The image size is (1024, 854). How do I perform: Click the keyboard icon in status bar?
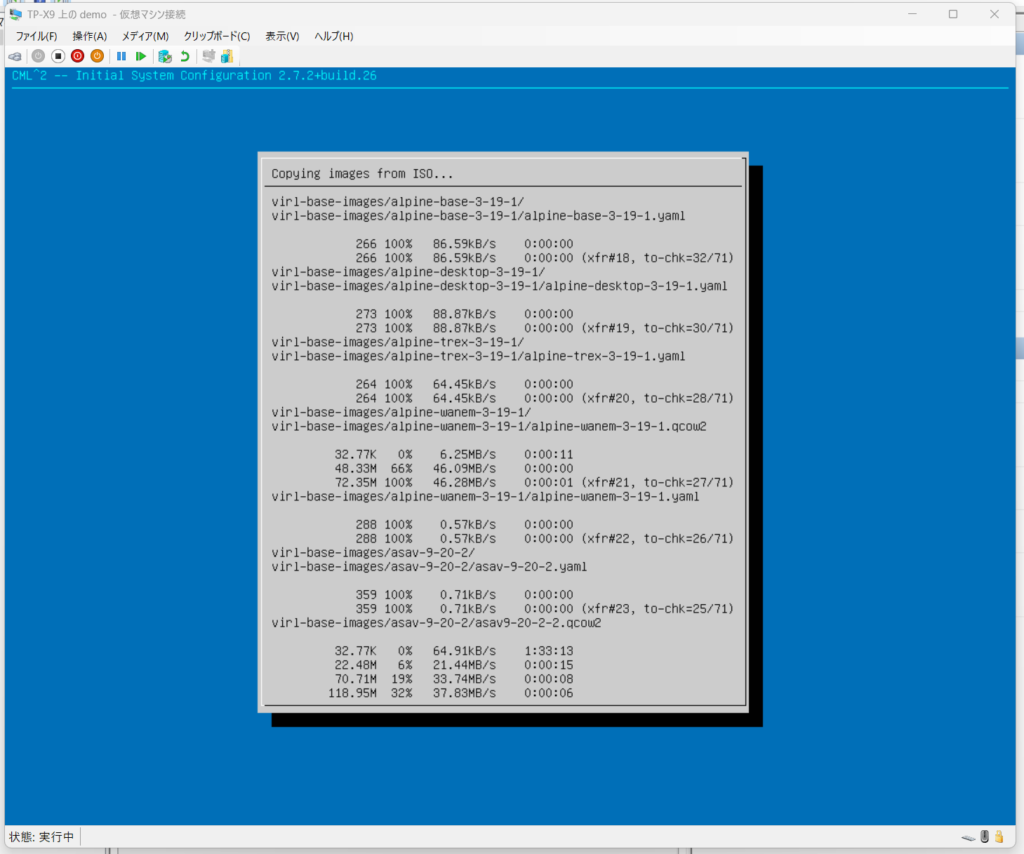[x=969, y=837]
